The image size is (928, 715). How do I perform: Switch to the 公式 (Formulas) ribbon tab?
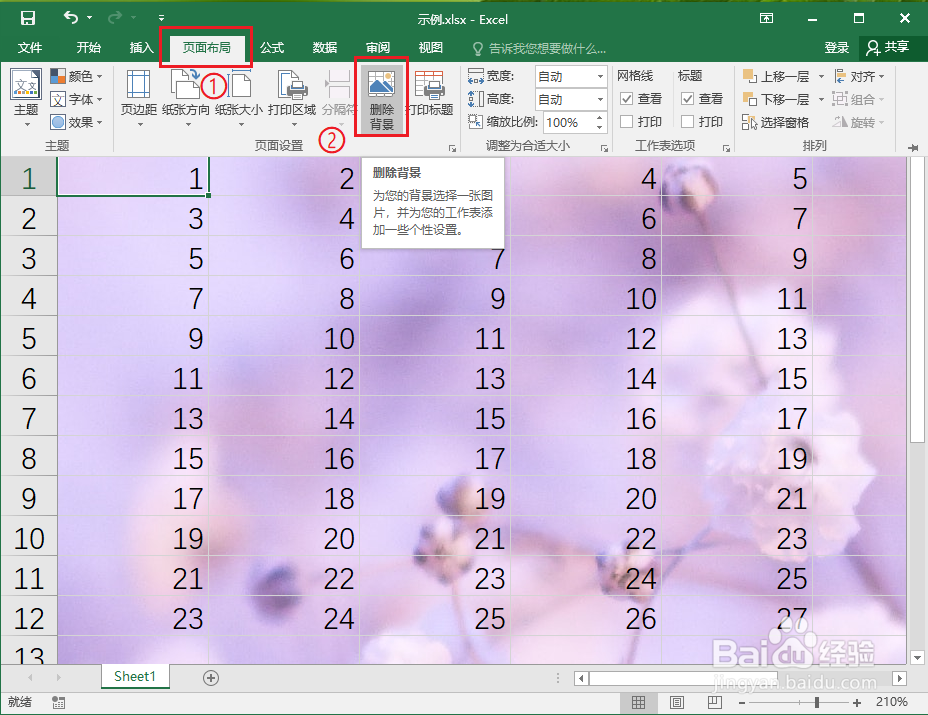271,47
